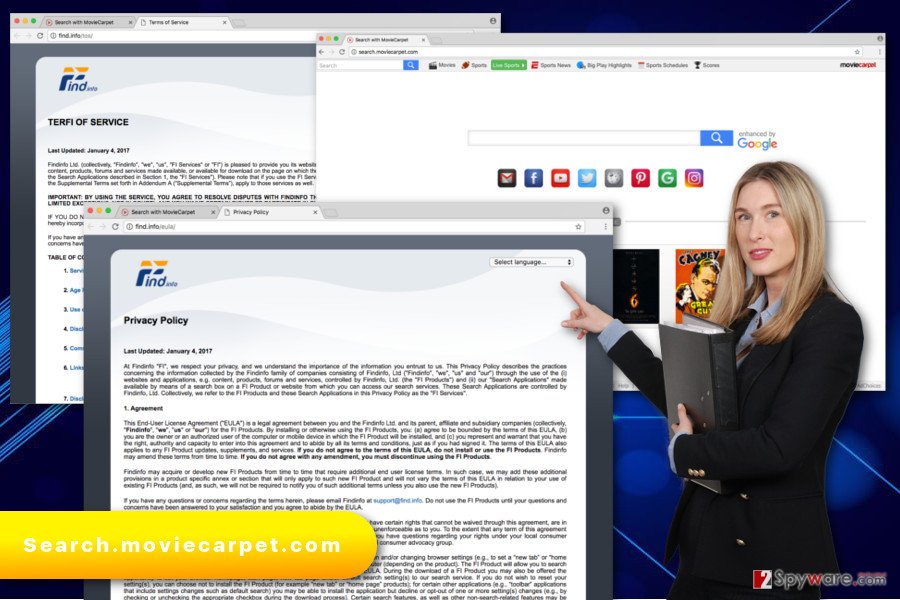
Task: Switch to Search with MovieCarpet tab in Terms window
Action: (87, 22)
